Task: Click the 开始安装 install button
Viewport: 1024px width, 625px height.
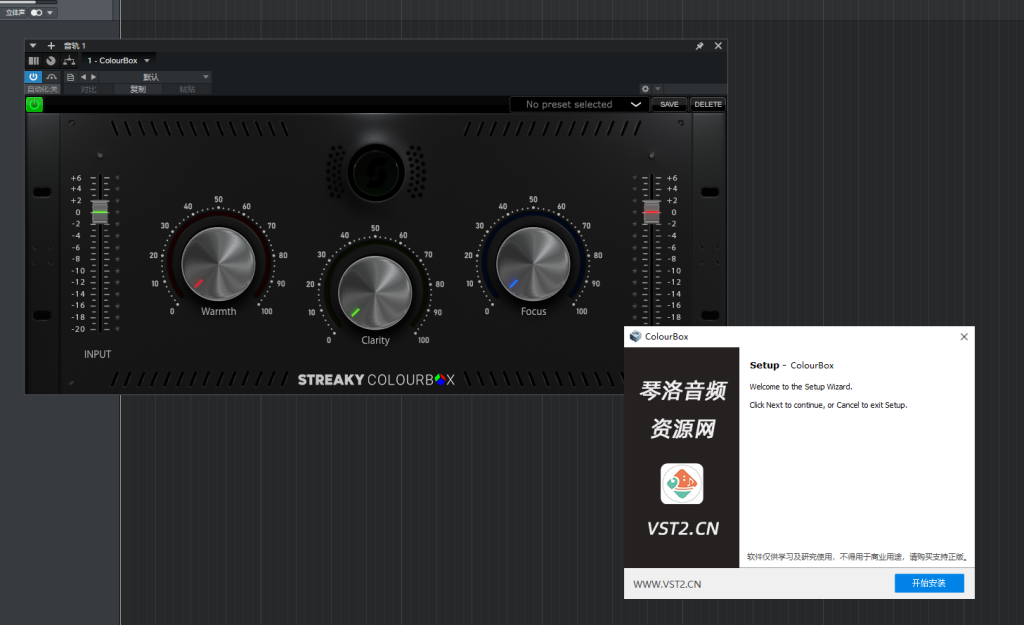Action: pyautogui.click(x=929, y=583)
